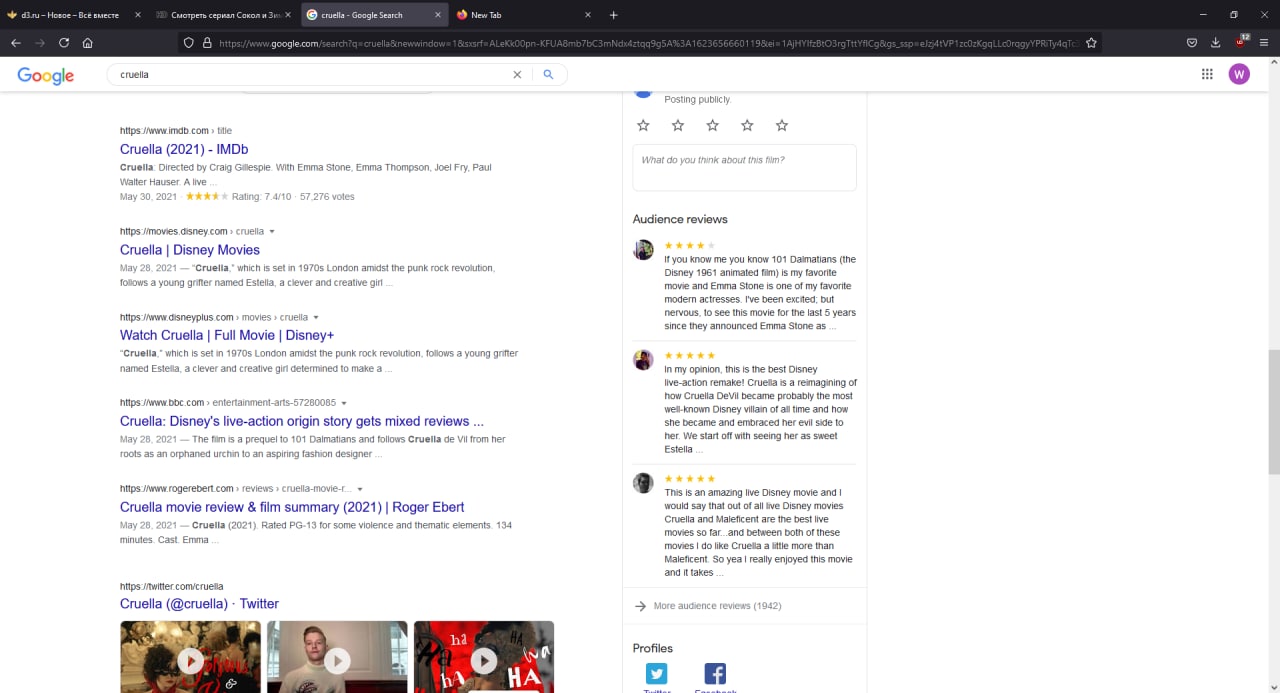This screenshot has height=693, width=1280.
Task: Close the New Tab tab
Action: pos(587,15)
